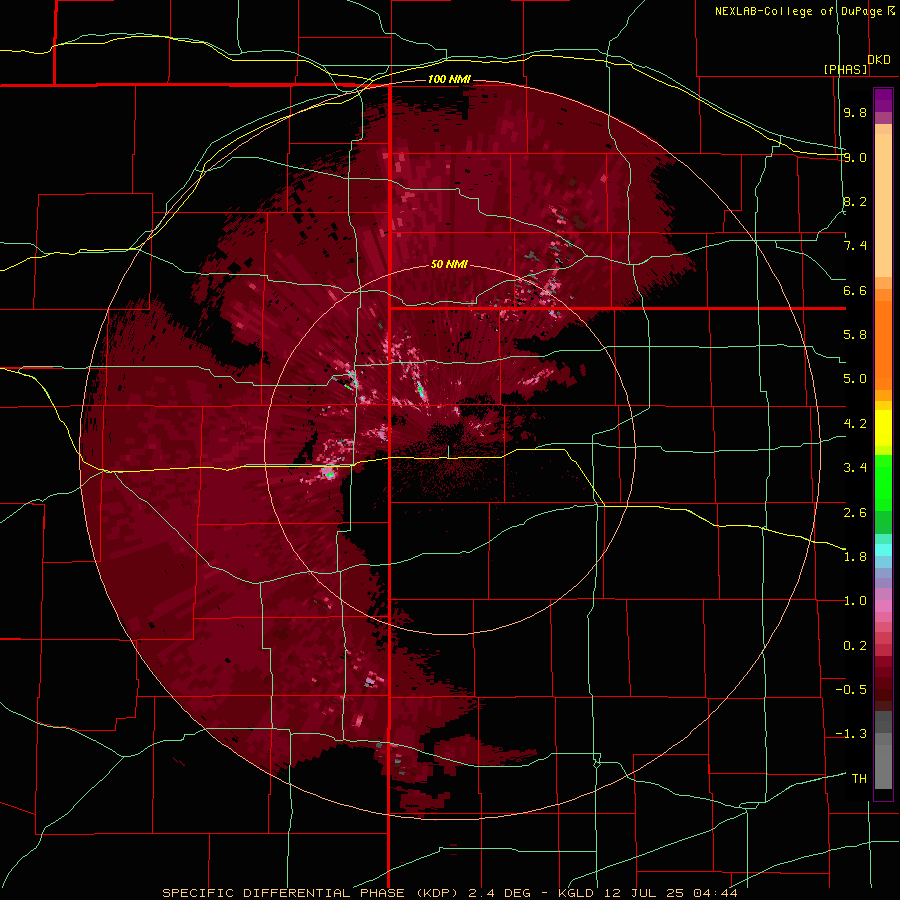Viewport: 900px width, 900px height.
Task: Click the -0.5 value on the color scale
Action: (851, 690)
